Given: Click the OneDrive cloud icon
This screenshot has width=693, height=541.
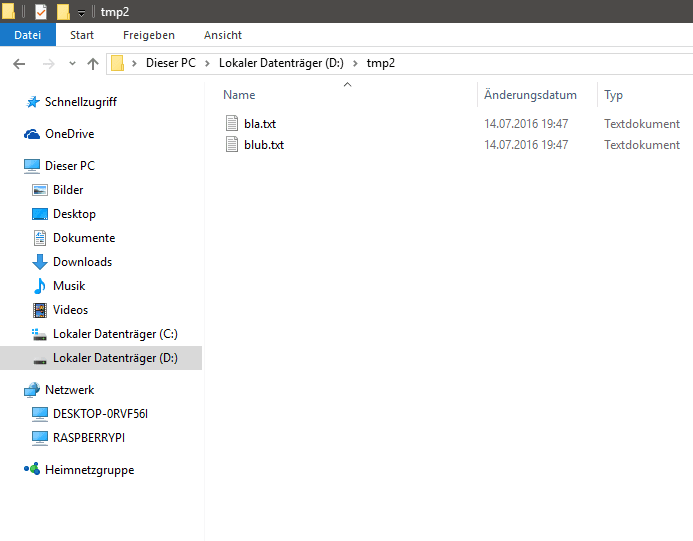Looking at the screenshot, I should pos(32,134).
